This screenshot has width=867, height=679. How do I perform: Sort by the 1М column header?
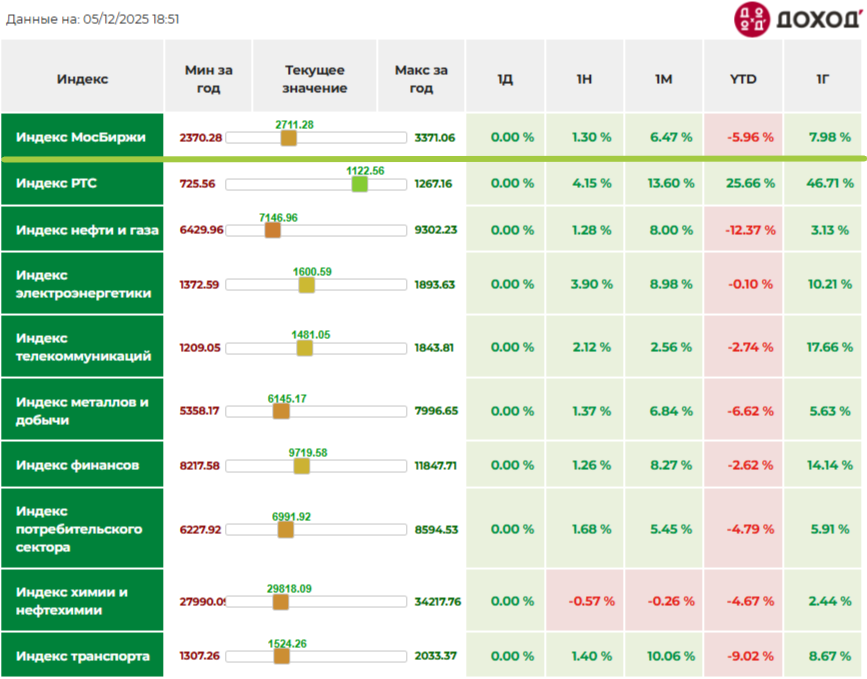click(x=664, y=76)
